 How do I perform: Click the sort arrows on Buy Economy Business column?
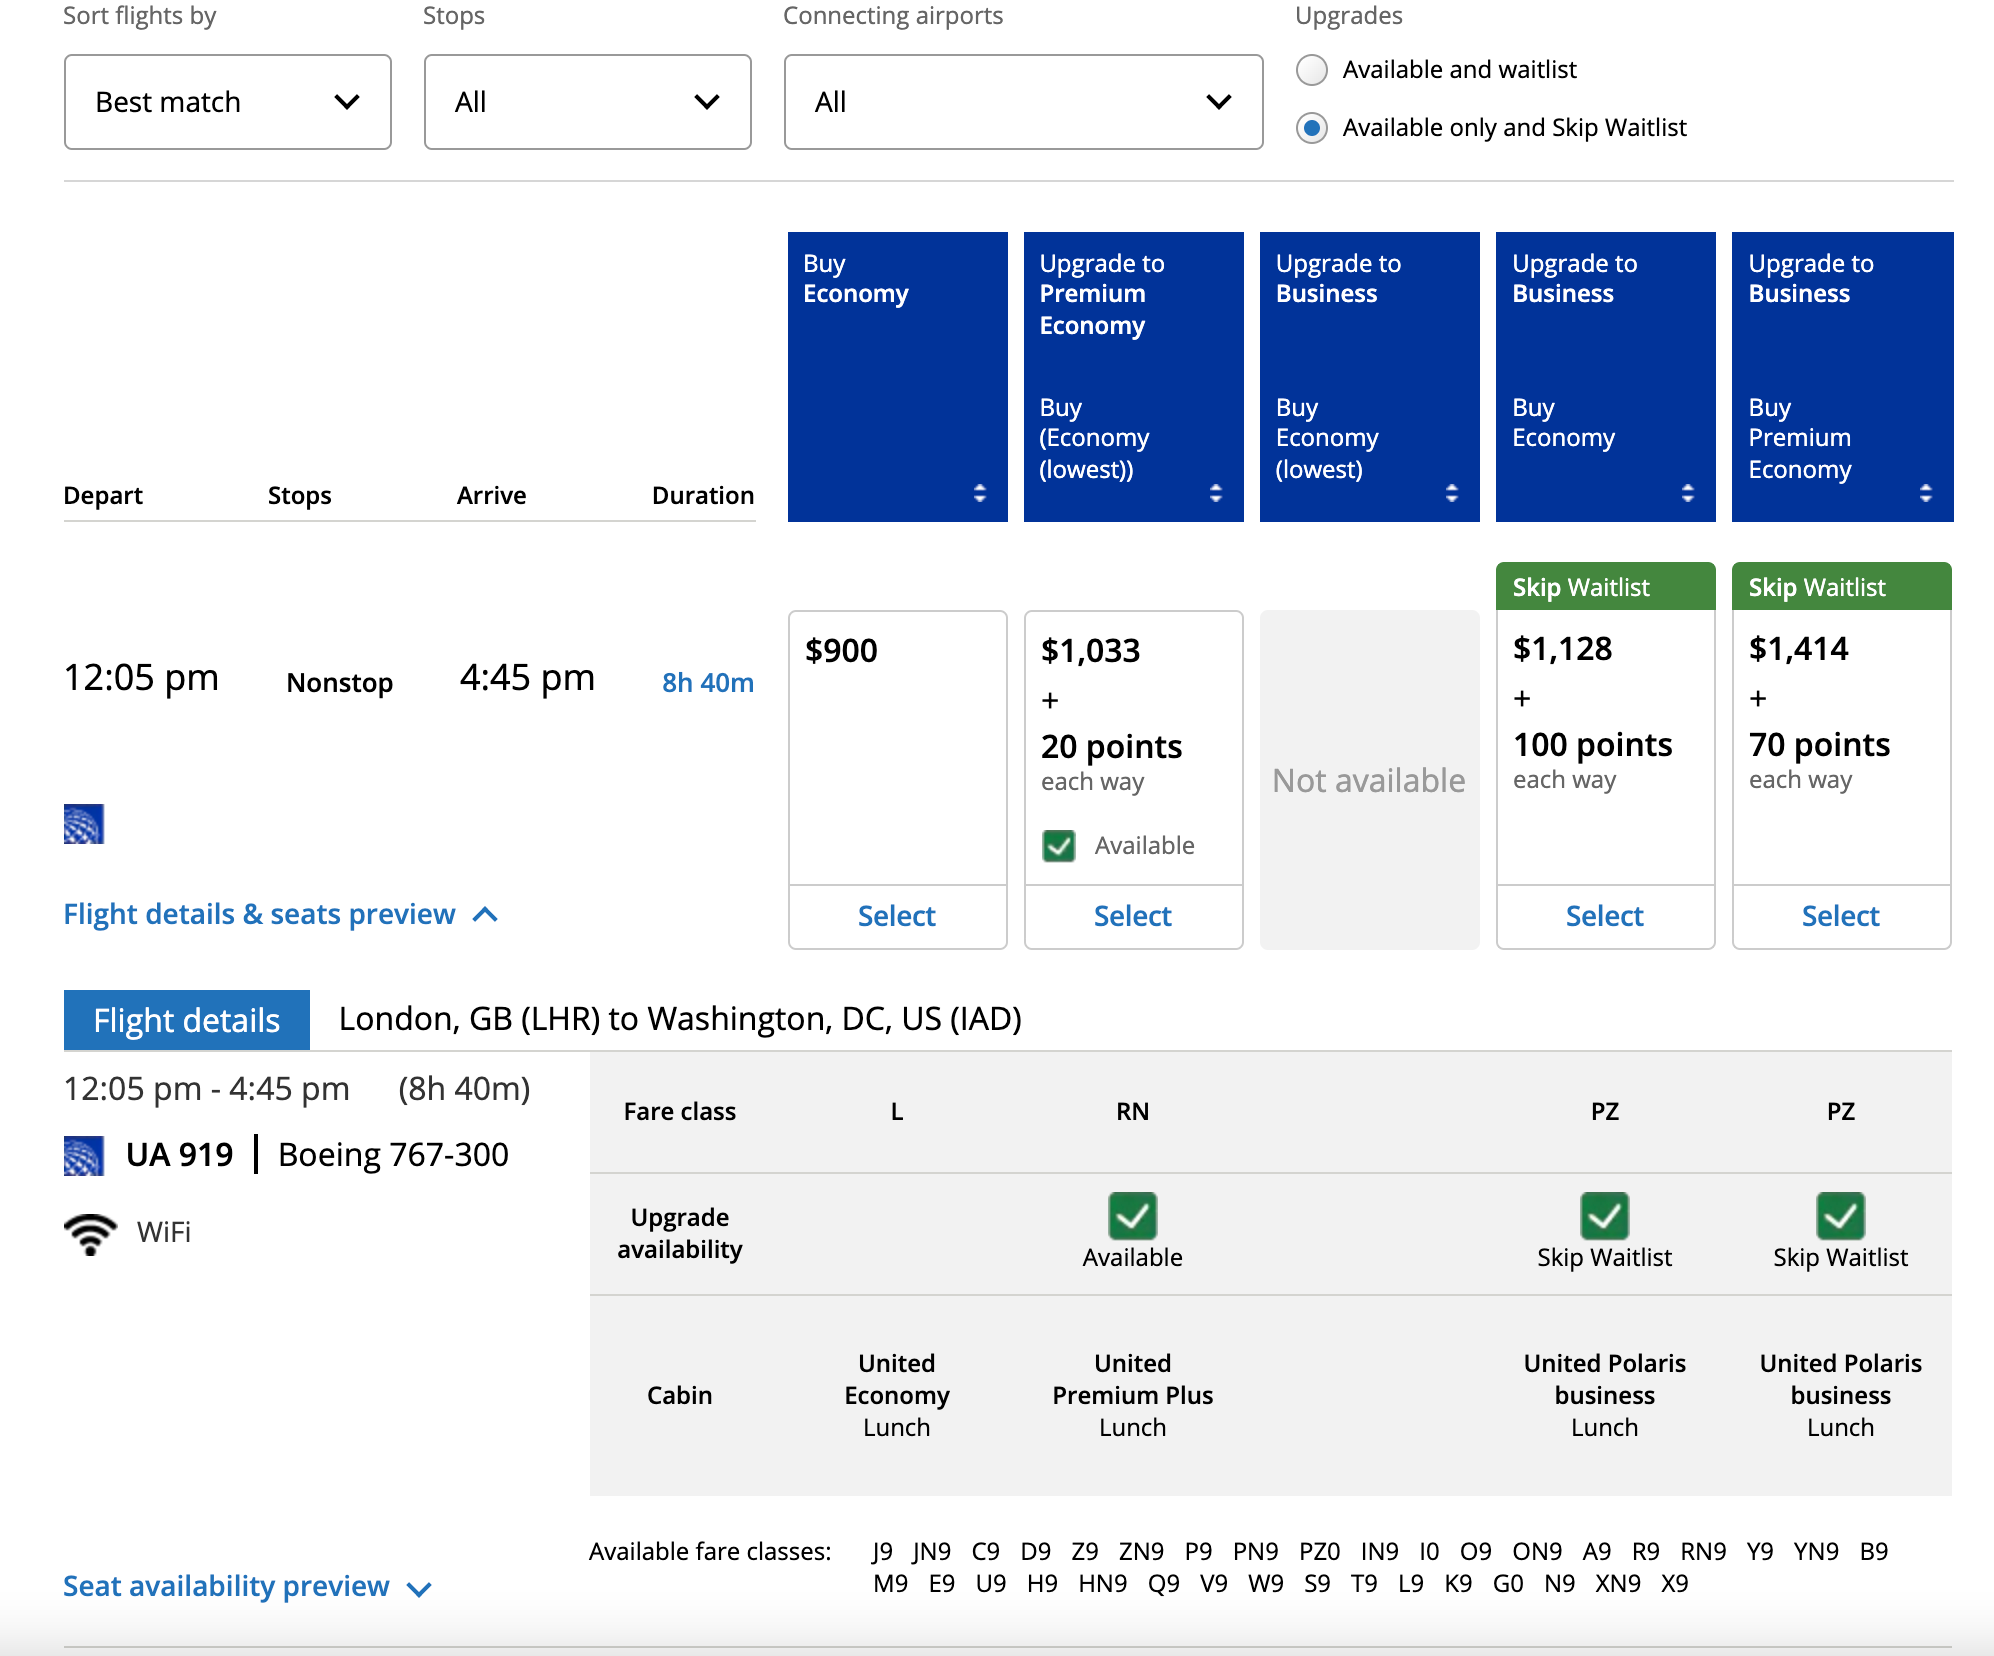pos(1687,492)
